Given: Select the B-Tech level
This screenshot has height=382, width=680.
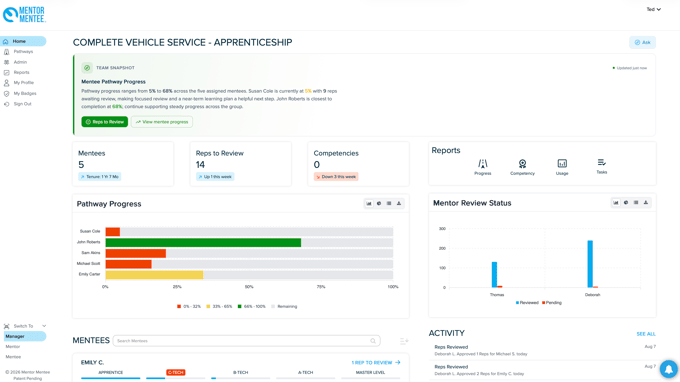Looking at the screenshot, I should 240,372.
